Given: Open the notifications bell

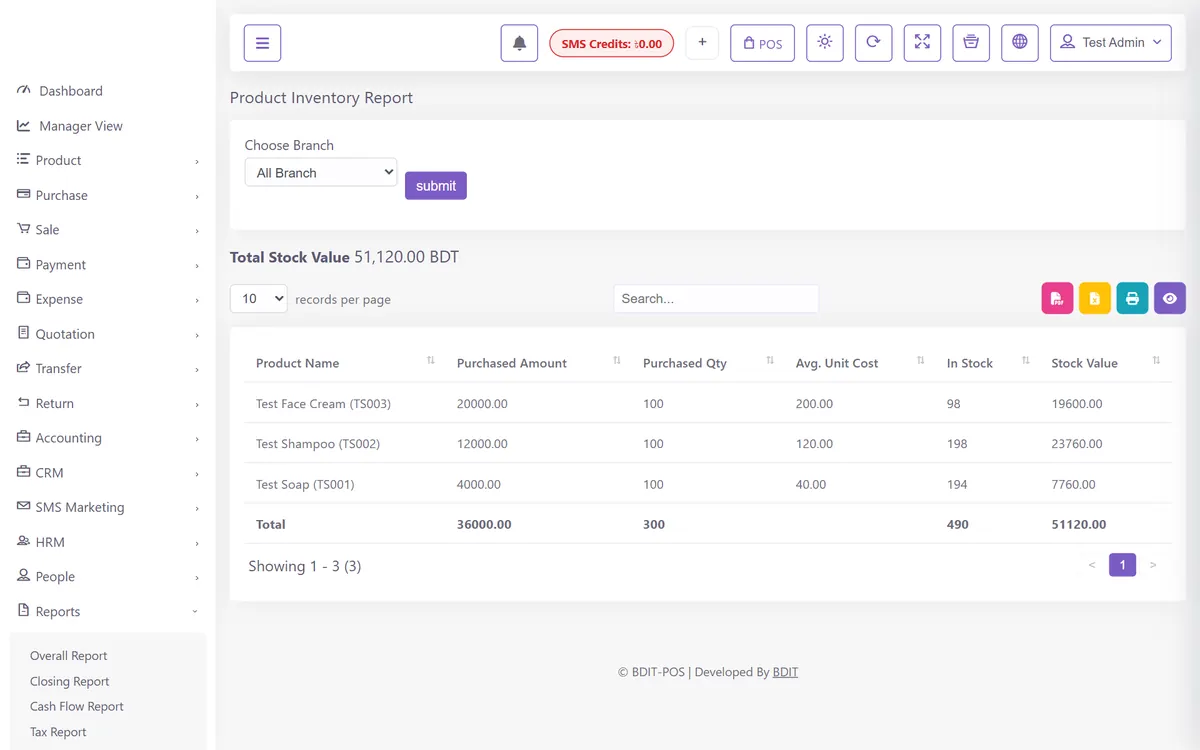Looking at the screenshot, I should (519, 43).
